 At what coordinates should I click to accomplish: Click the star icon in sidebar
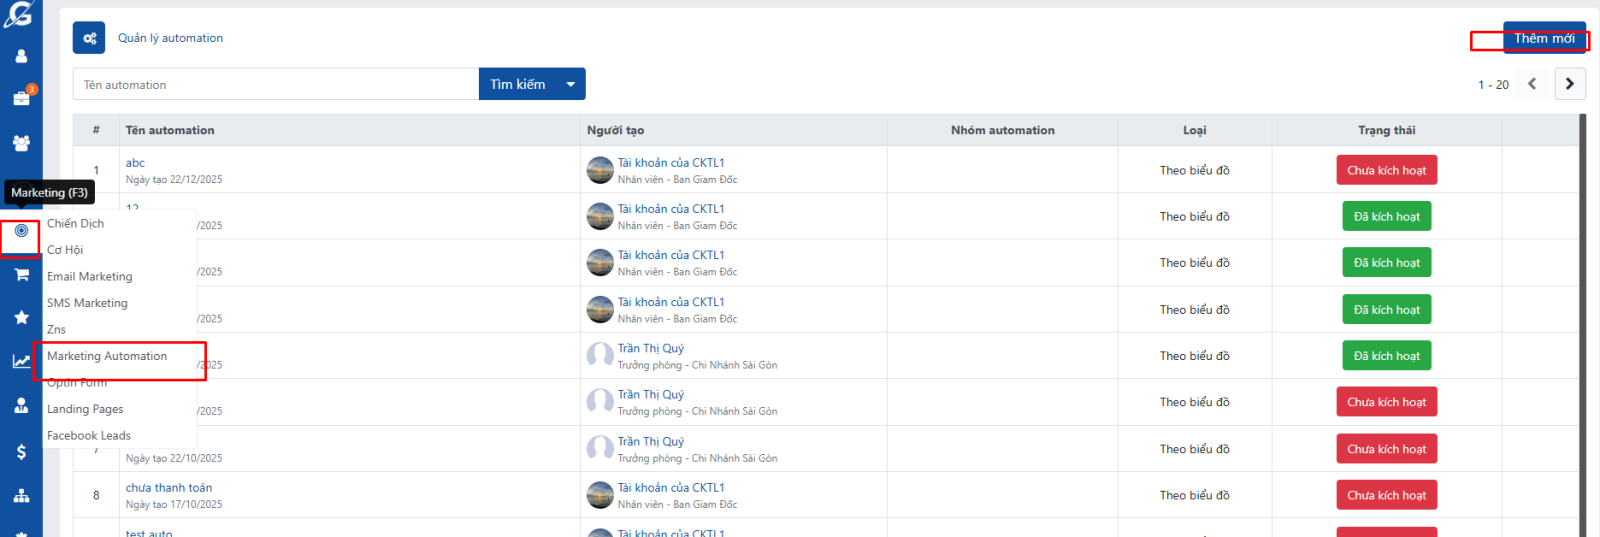tap(21, 317)
